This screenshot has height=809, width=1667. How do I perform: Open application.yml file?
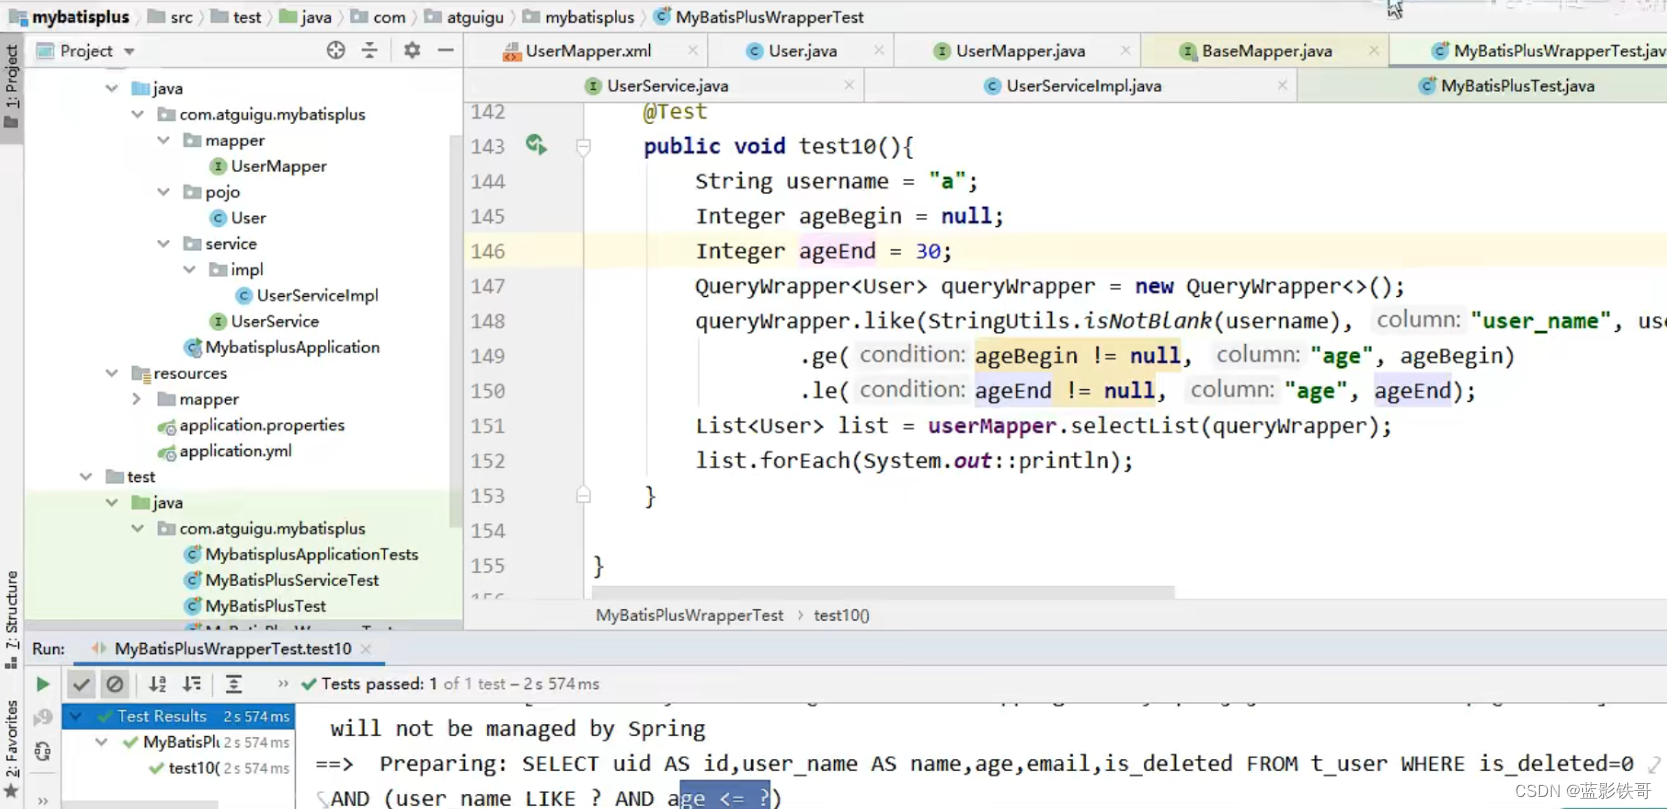pyautogui.click(x=224, y=451)
